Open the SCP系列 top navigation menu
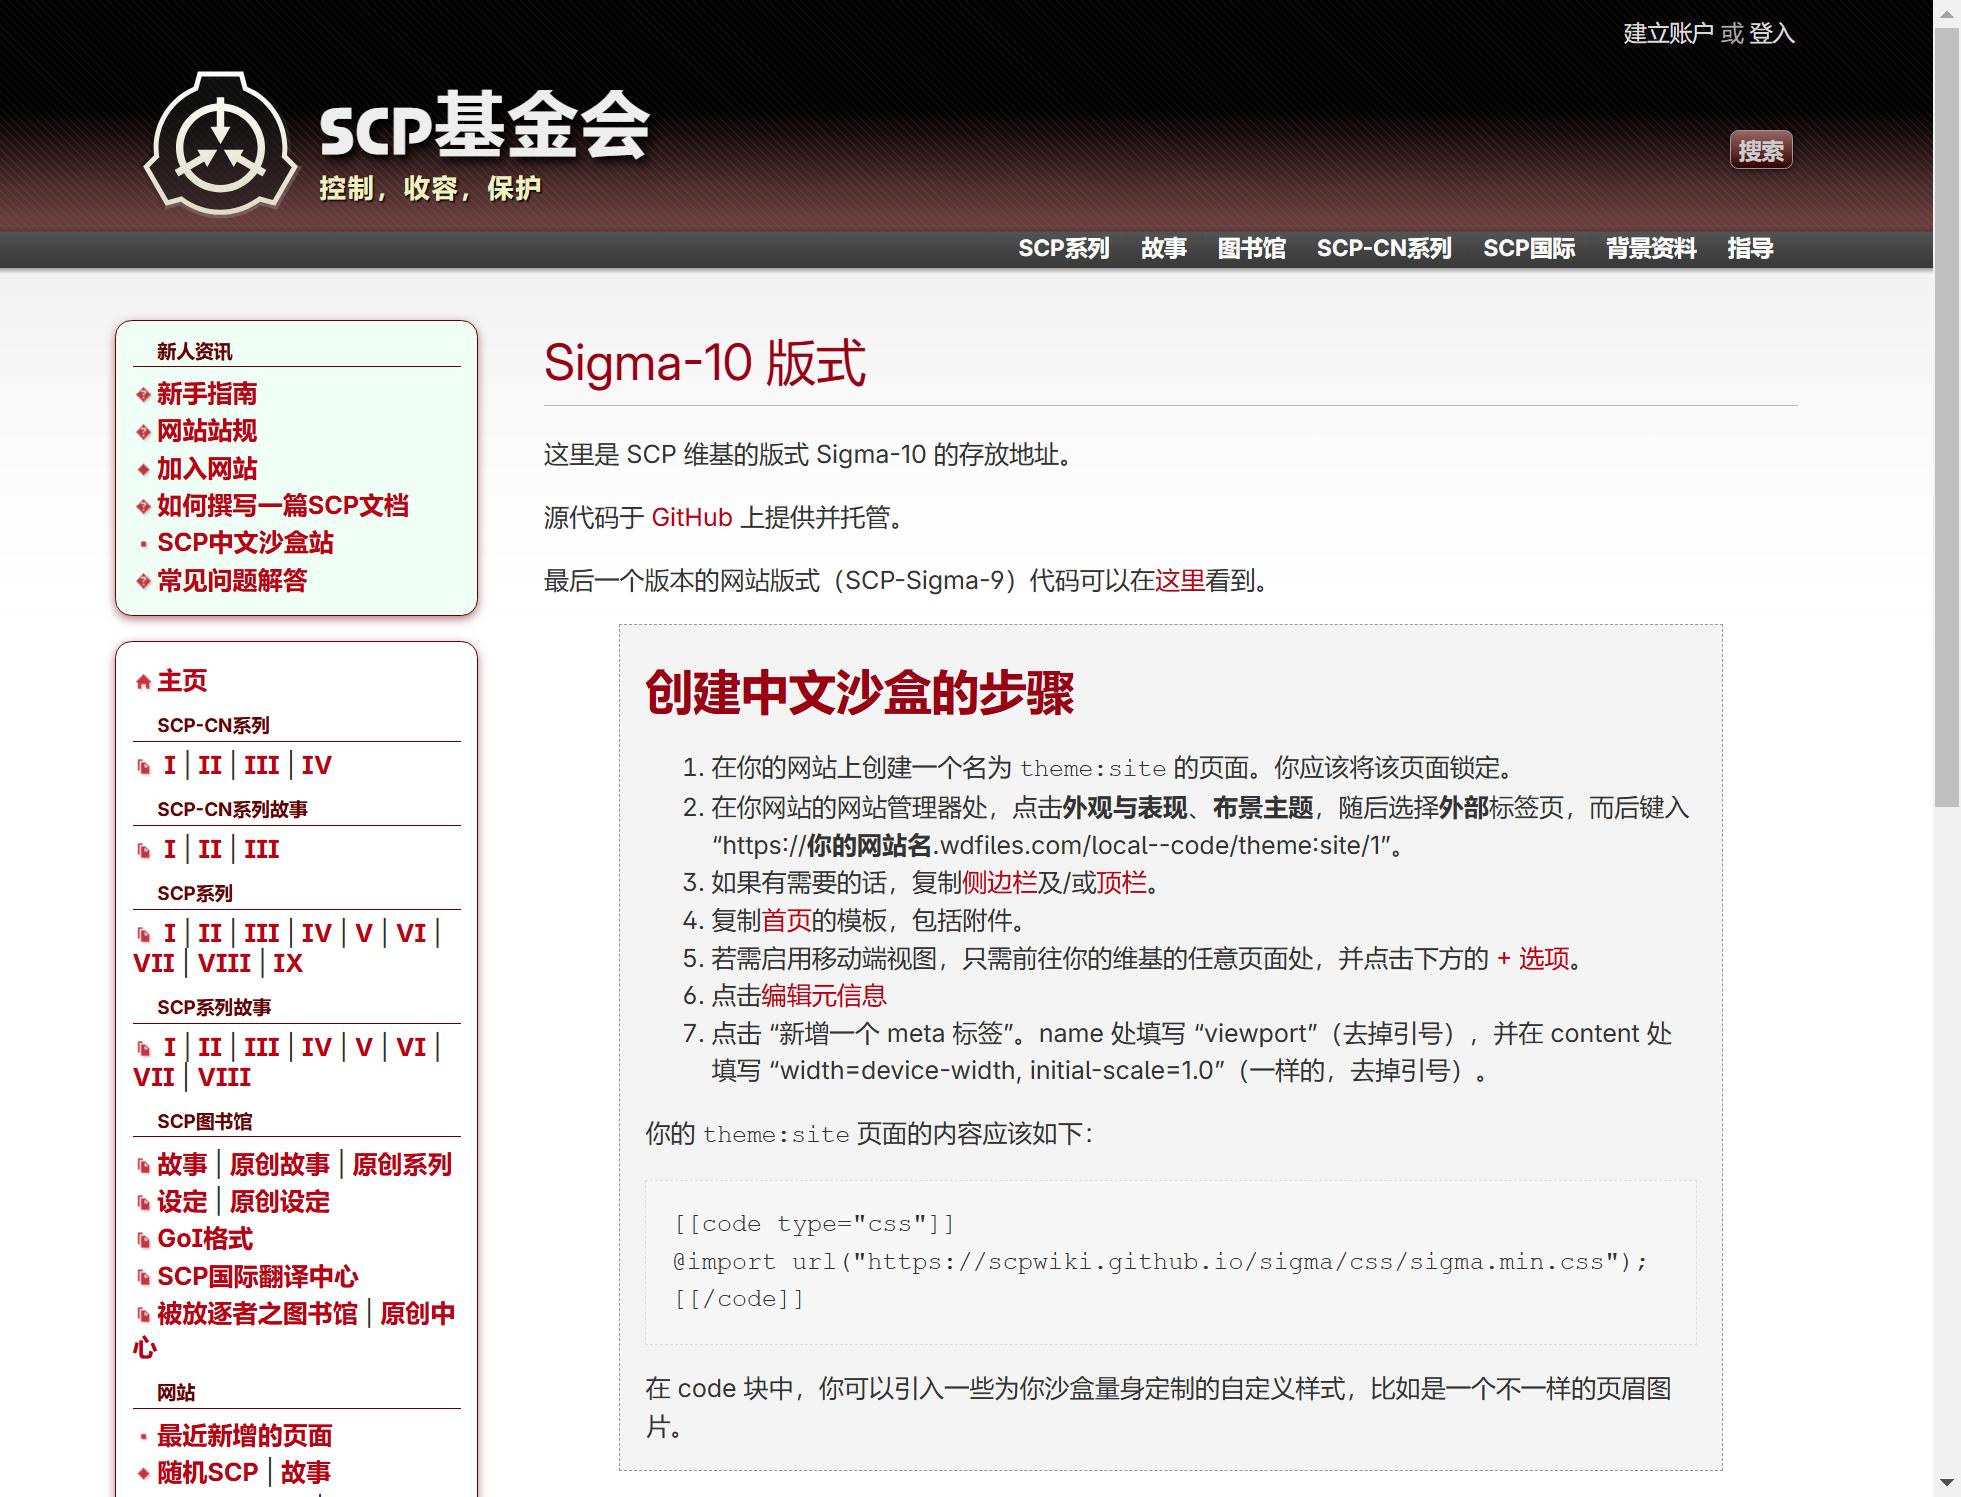1961x1497 pixels. click(x=1063, y=248)
